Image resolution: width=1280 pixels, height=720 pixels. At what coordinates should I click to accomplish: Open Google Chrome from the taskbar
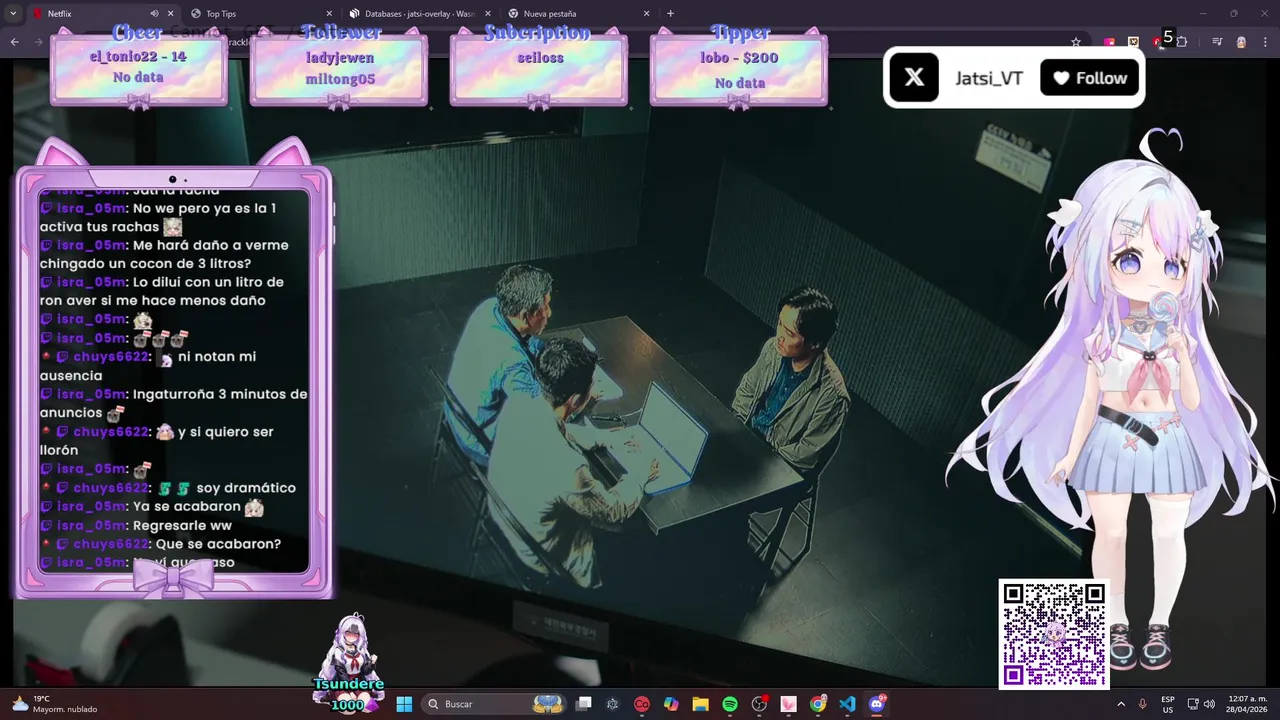(818, 704)
